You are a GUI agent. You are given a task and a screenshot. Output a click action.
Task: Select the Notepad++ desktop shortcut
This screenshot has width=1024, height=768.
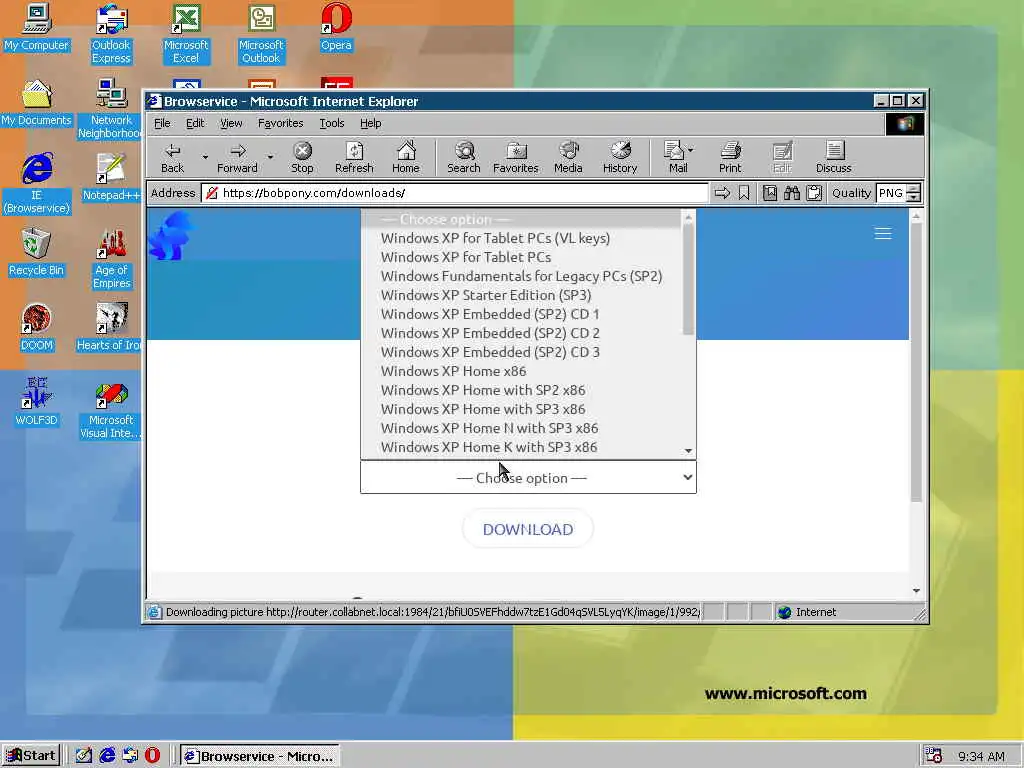pos(111,178)
